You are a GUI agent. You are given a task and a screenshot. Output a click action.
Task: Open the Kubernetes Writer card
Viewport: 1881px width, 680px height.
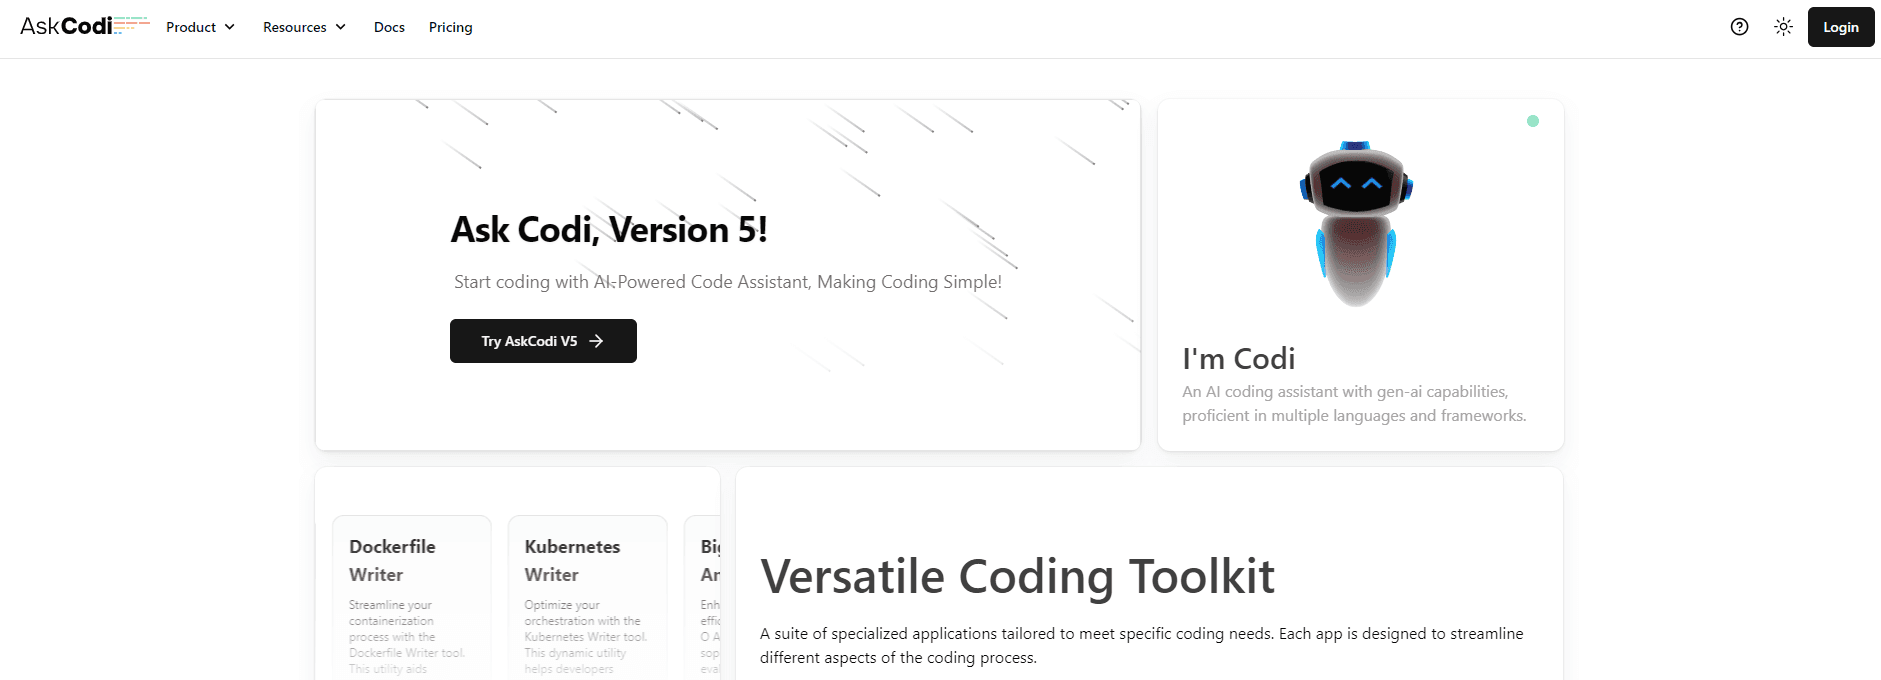pos(587,598)
